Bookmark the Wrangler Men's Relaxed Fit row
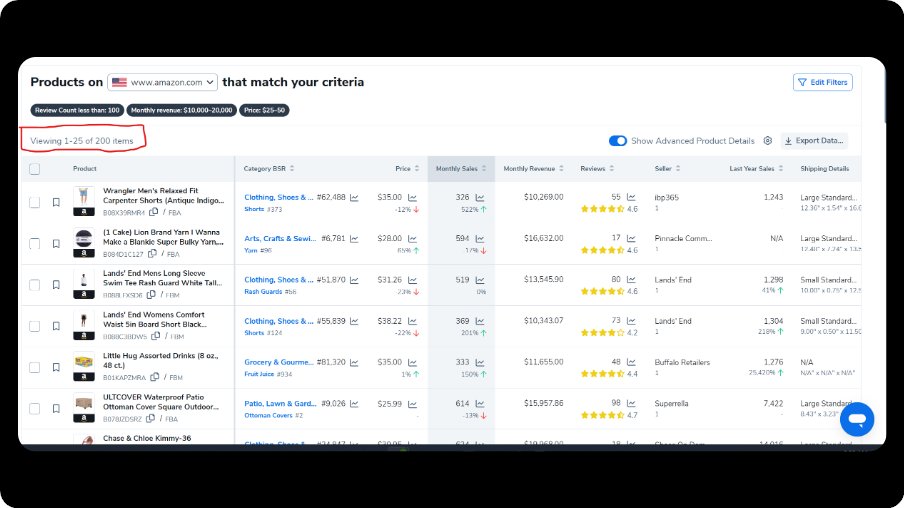 click(56, 202)
